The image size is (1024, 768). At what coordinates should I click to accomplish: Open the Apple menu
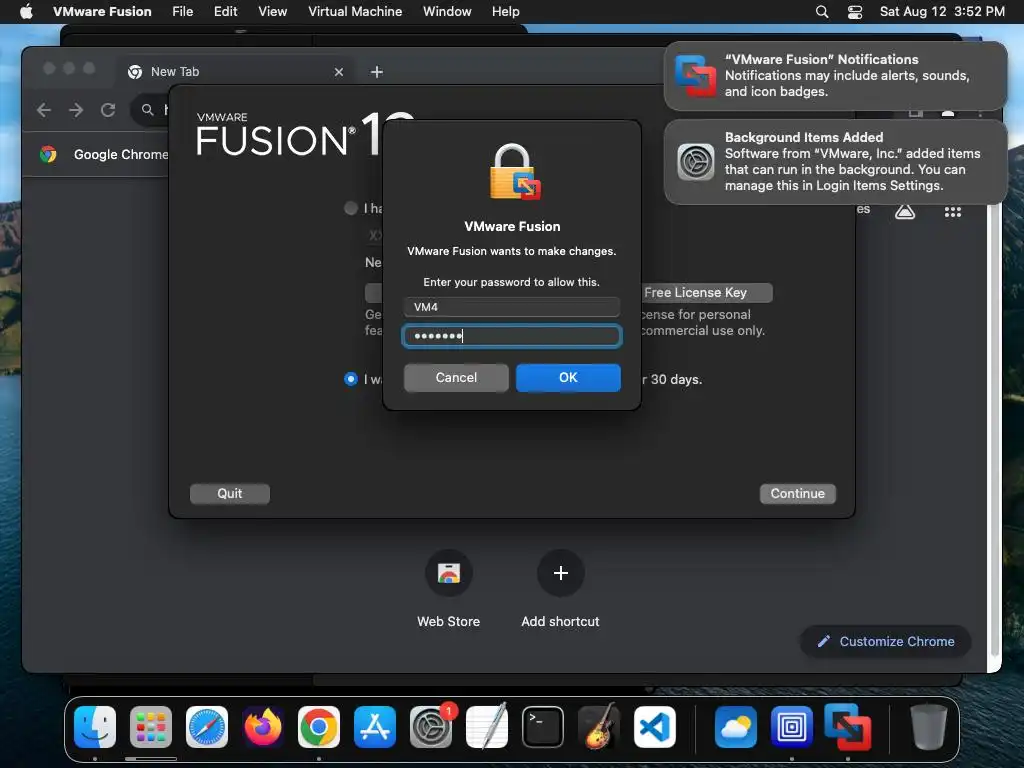pos(26,12)
